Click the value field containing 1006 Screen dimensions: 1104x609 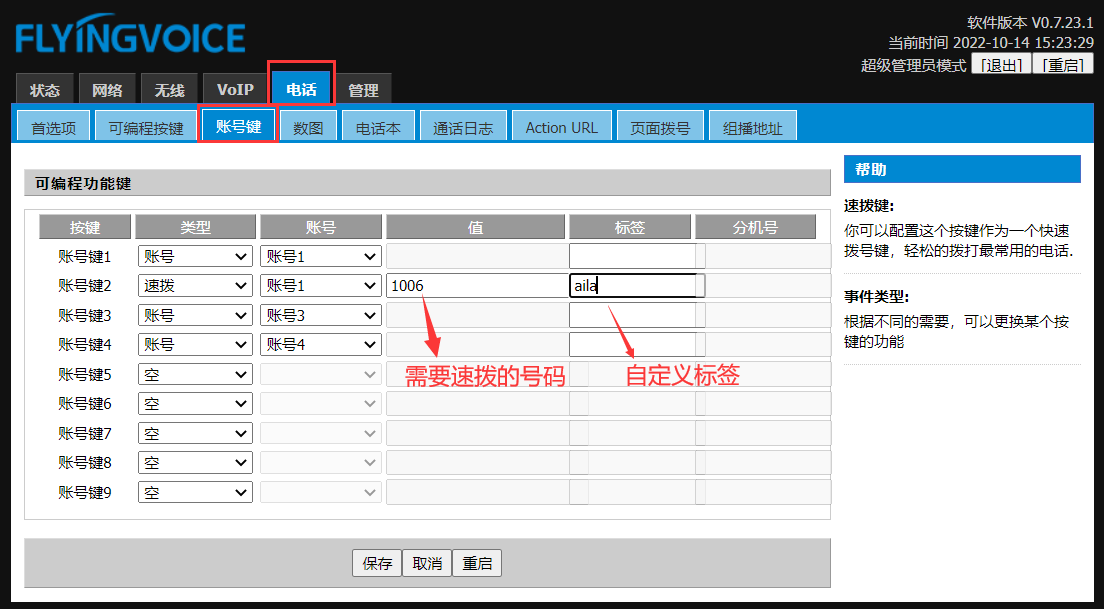pyautogui.click(x=475, y=286)
